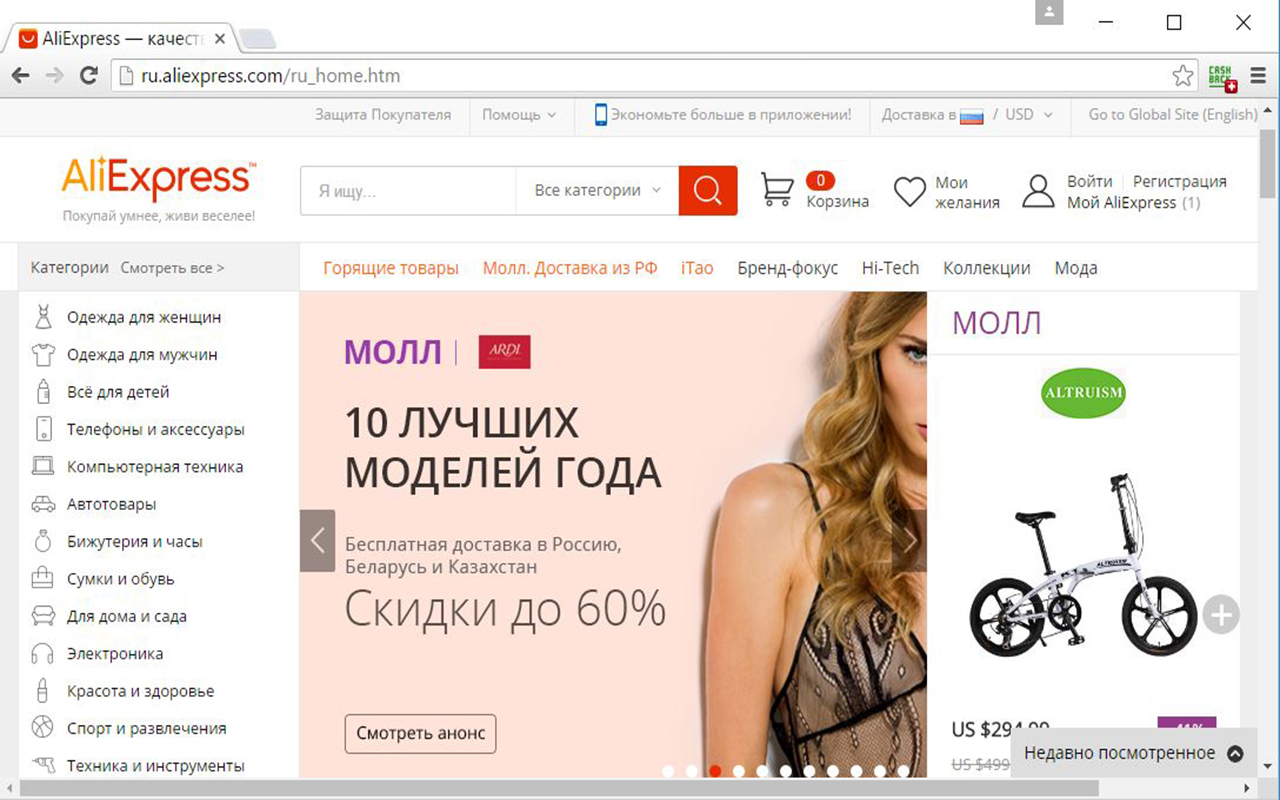Show previous banner slide arrow
This screenshot has width=1280, height=800.
click(317, 541)
